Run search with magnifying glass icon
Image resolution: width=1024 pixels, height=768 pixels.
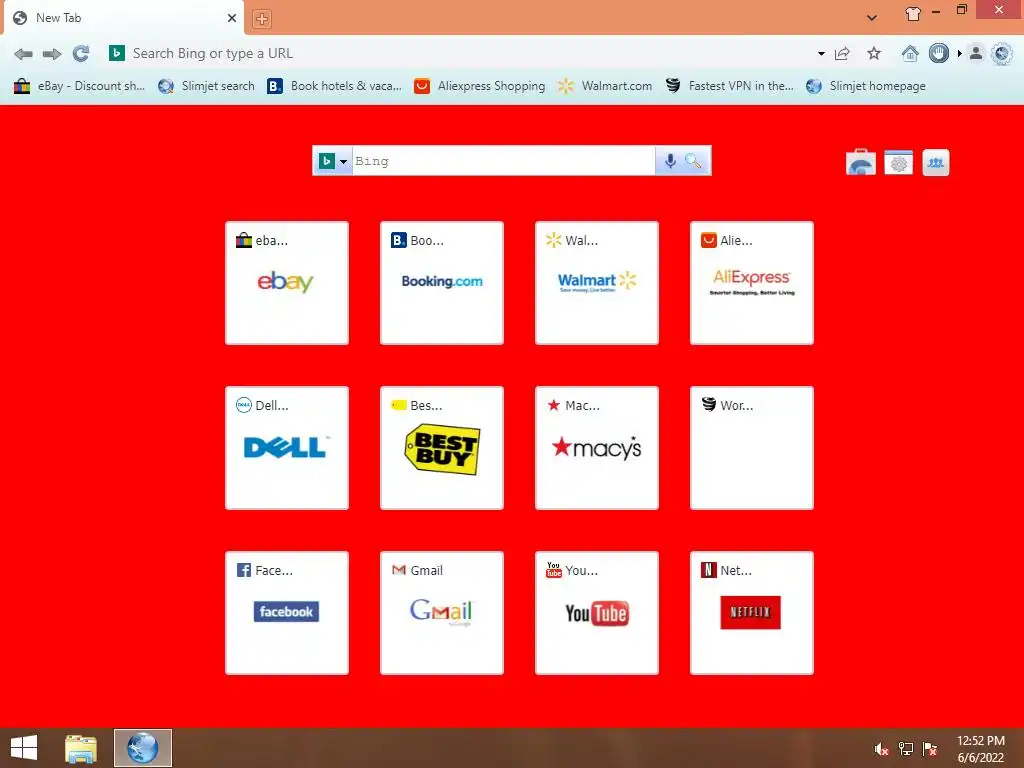(x=694, y=161)
